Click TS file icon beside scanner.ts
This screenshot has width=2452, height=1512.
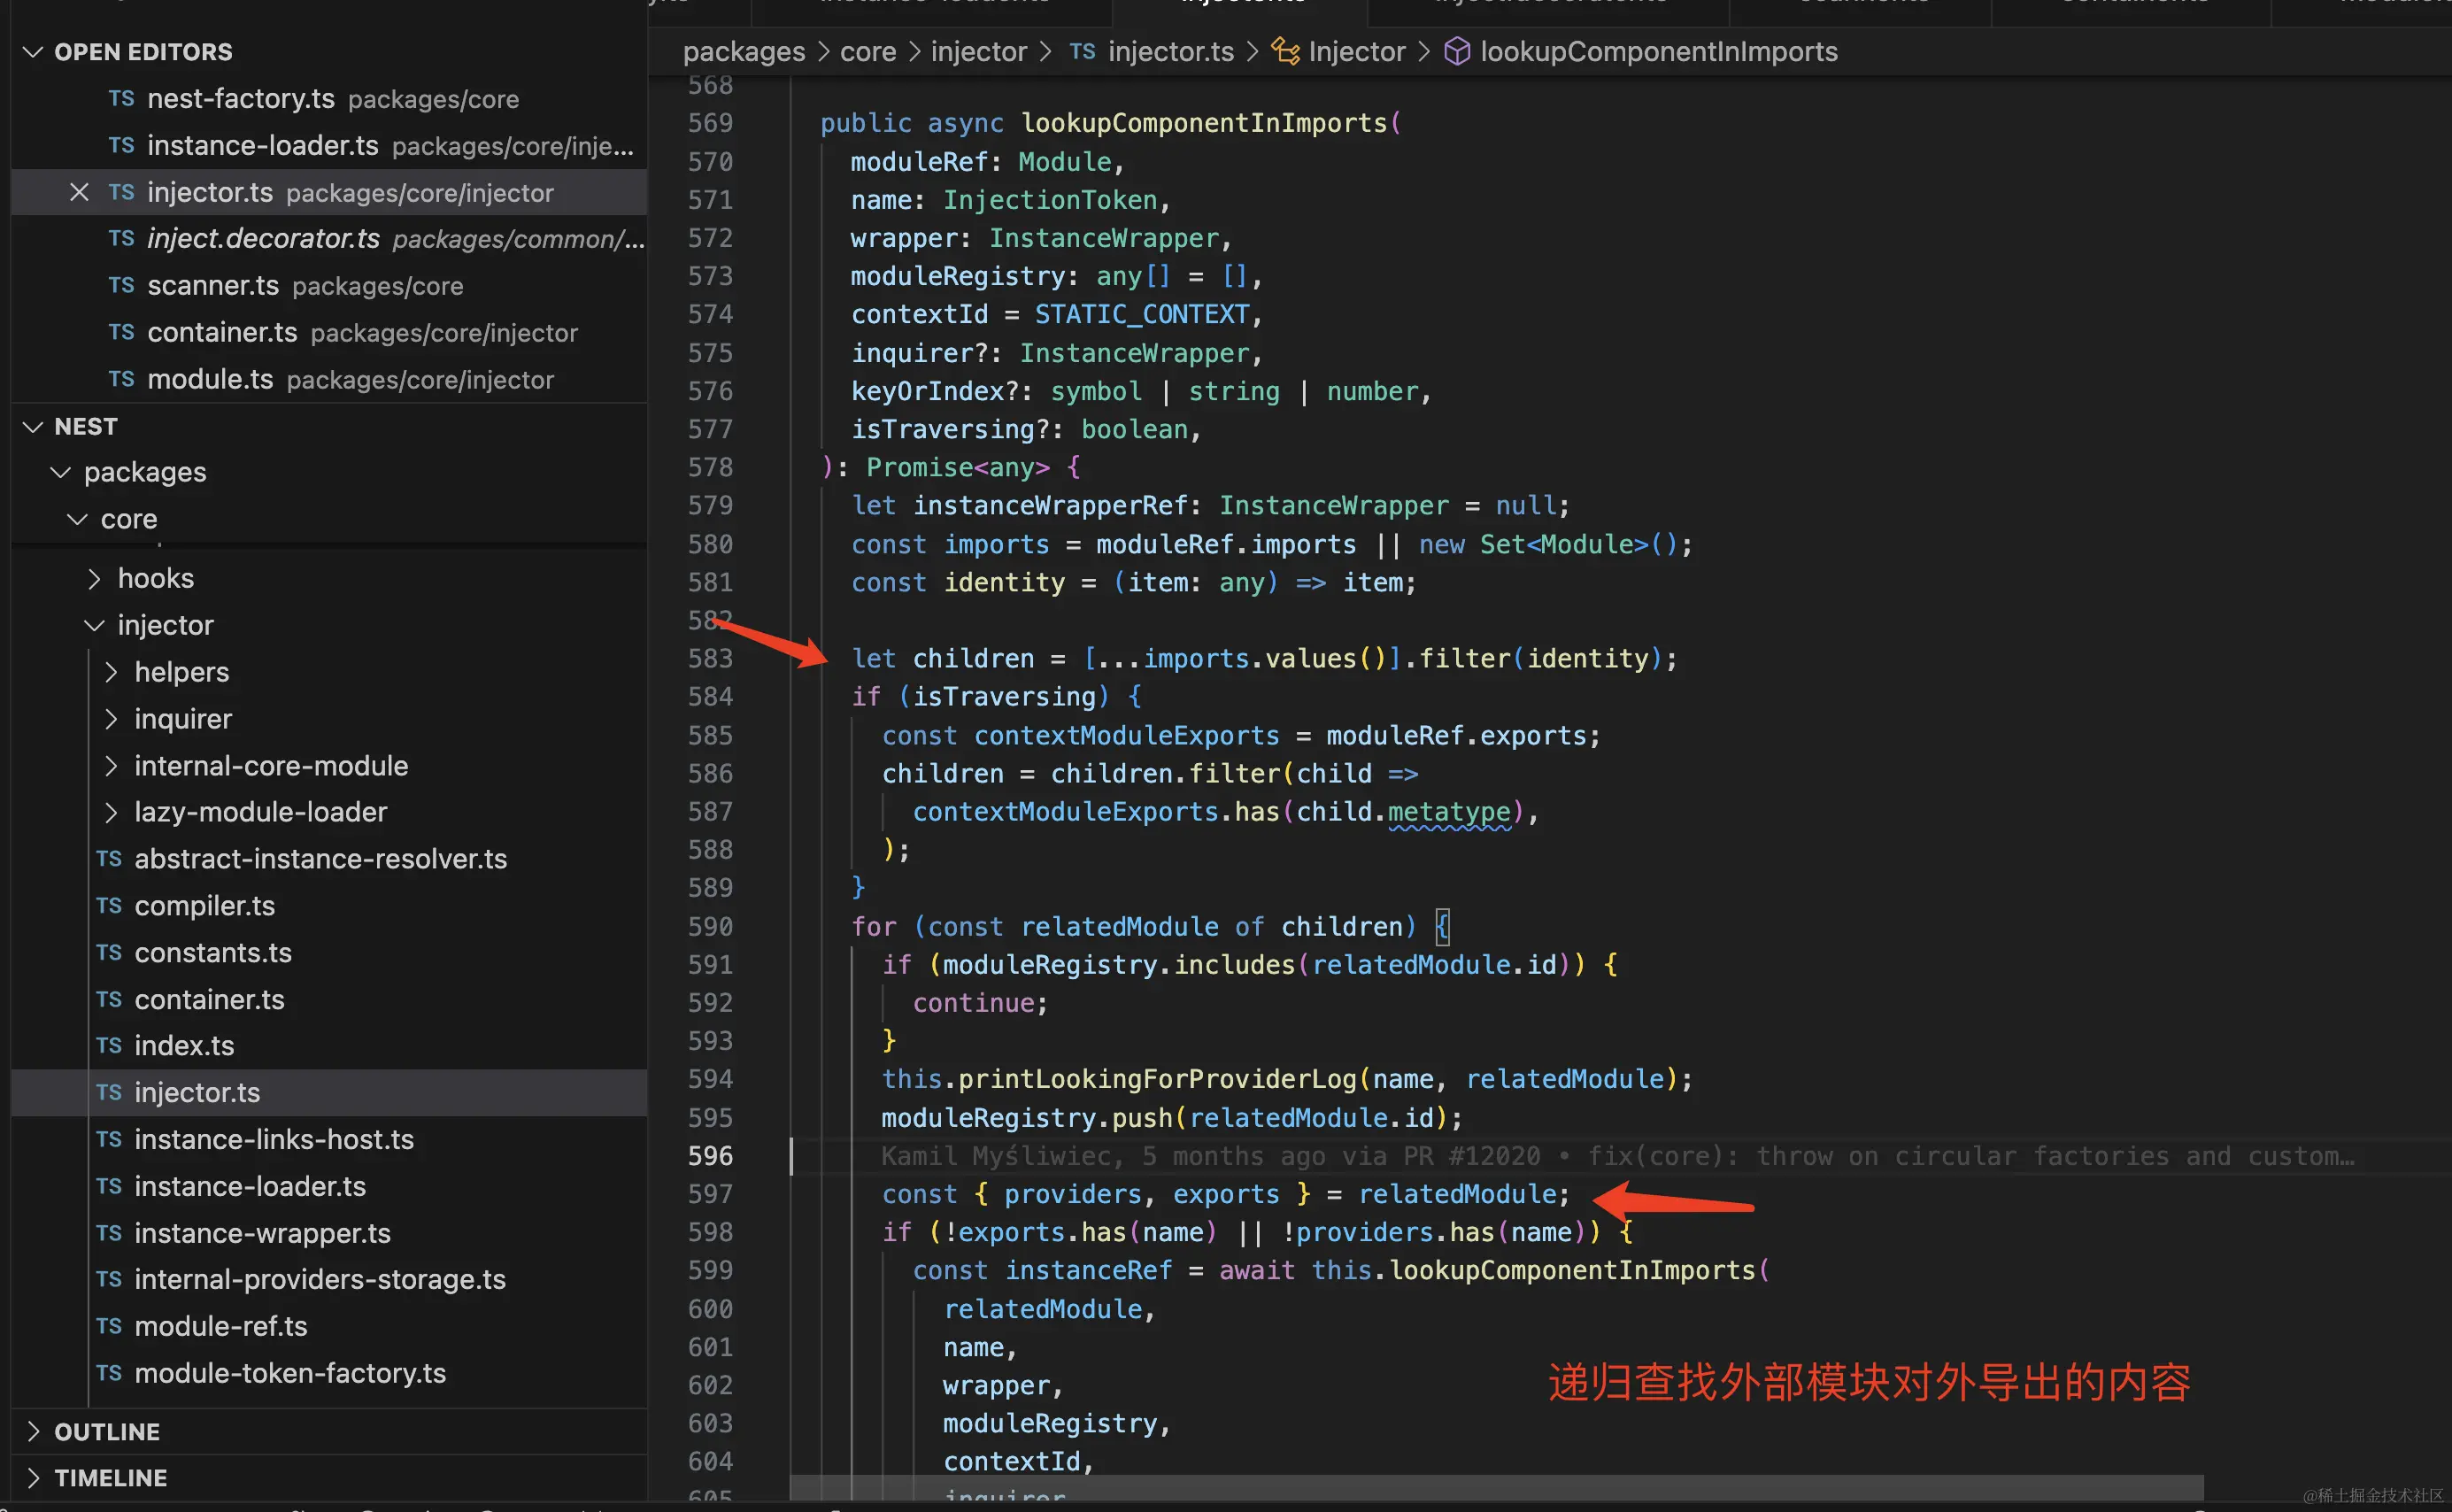pos(121,285)
